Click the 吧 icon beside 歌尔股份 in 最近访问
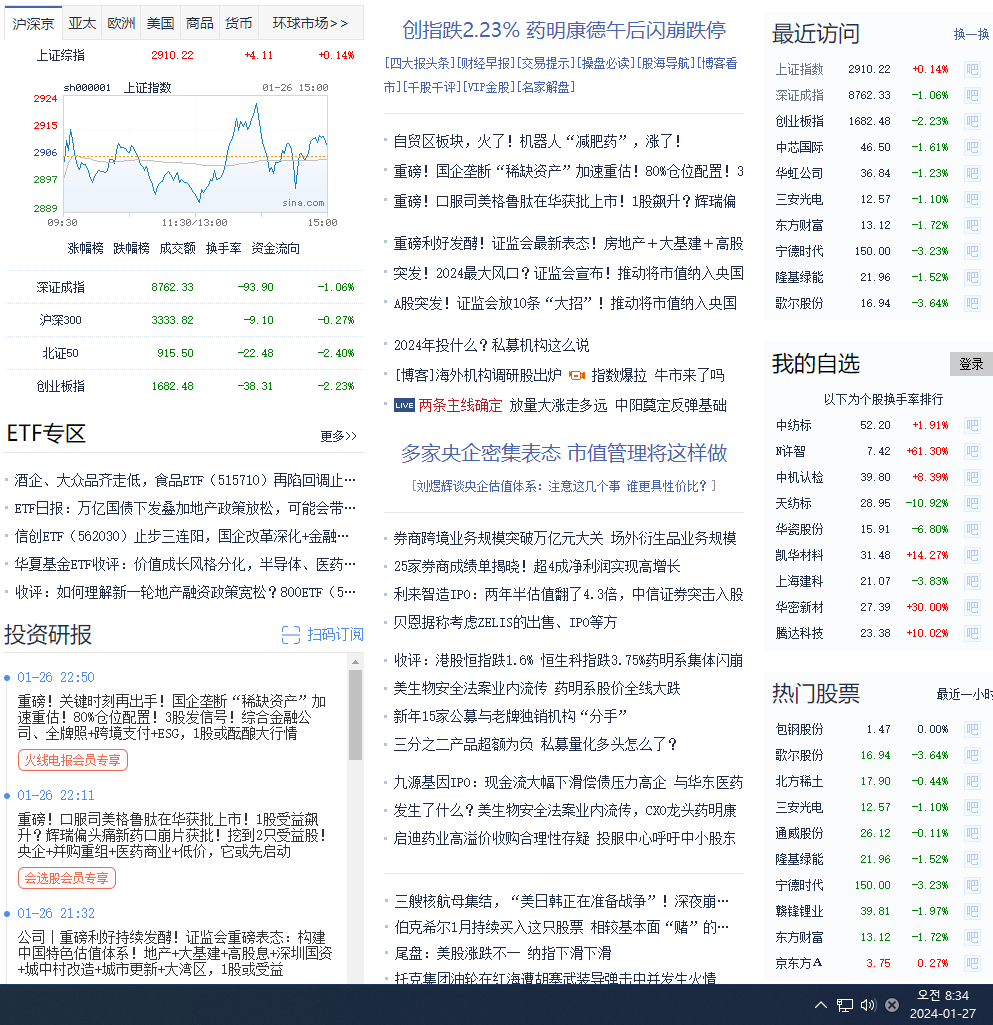This screenshot has height=1025, width=993. [972, 303]
